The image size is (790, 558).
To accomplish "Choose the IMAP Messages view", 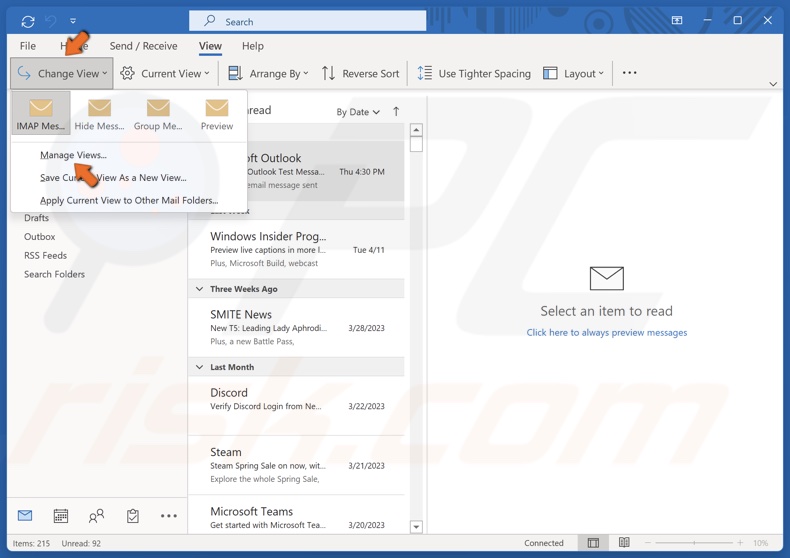I will (x=41, y=113).
